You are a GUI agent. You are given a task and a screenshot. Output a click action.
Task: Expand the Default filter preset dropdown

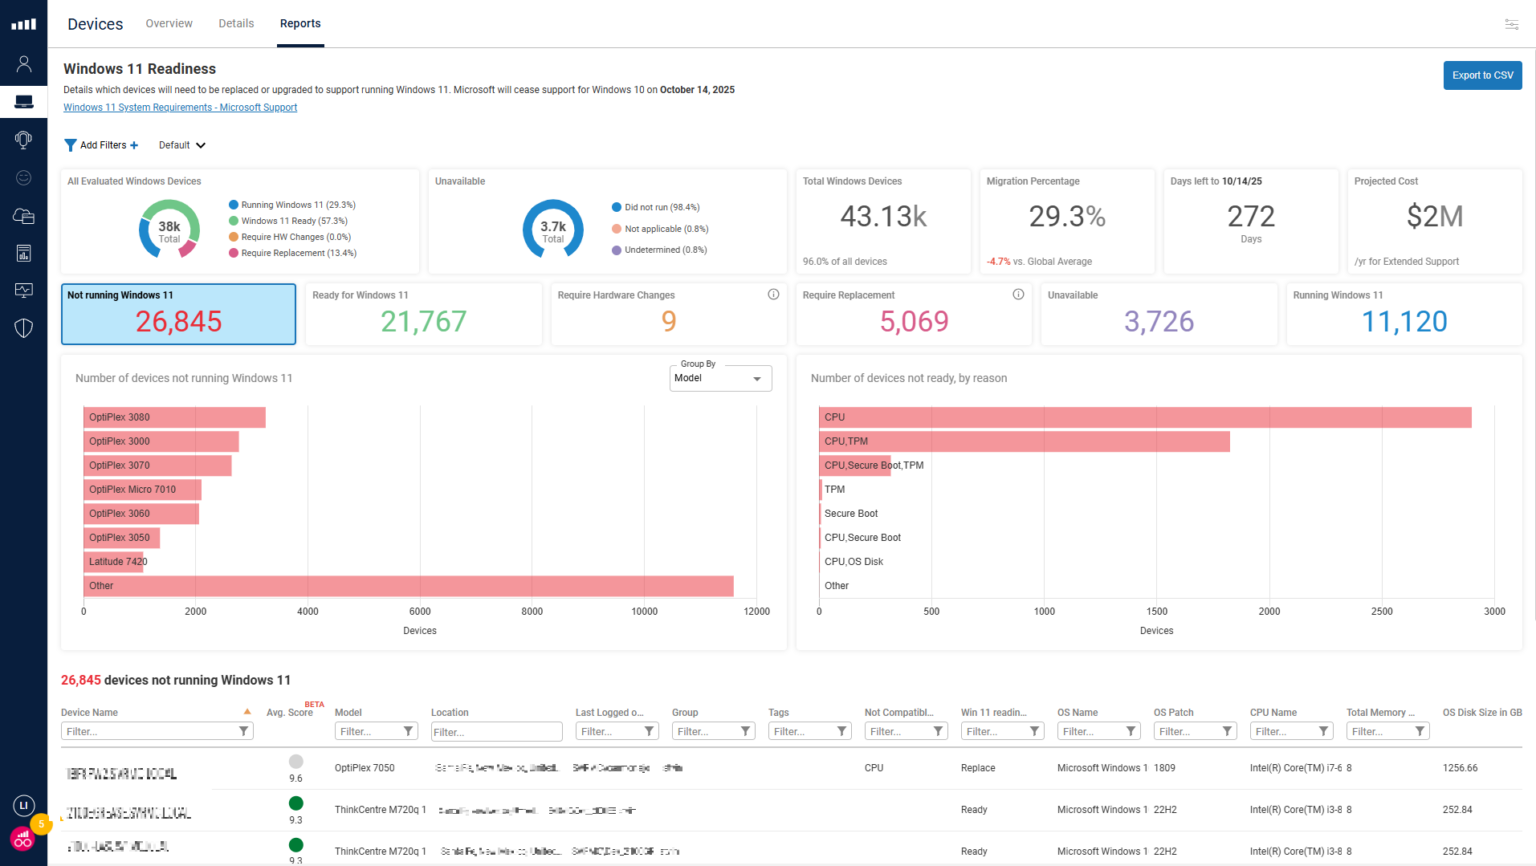(181, 145)
